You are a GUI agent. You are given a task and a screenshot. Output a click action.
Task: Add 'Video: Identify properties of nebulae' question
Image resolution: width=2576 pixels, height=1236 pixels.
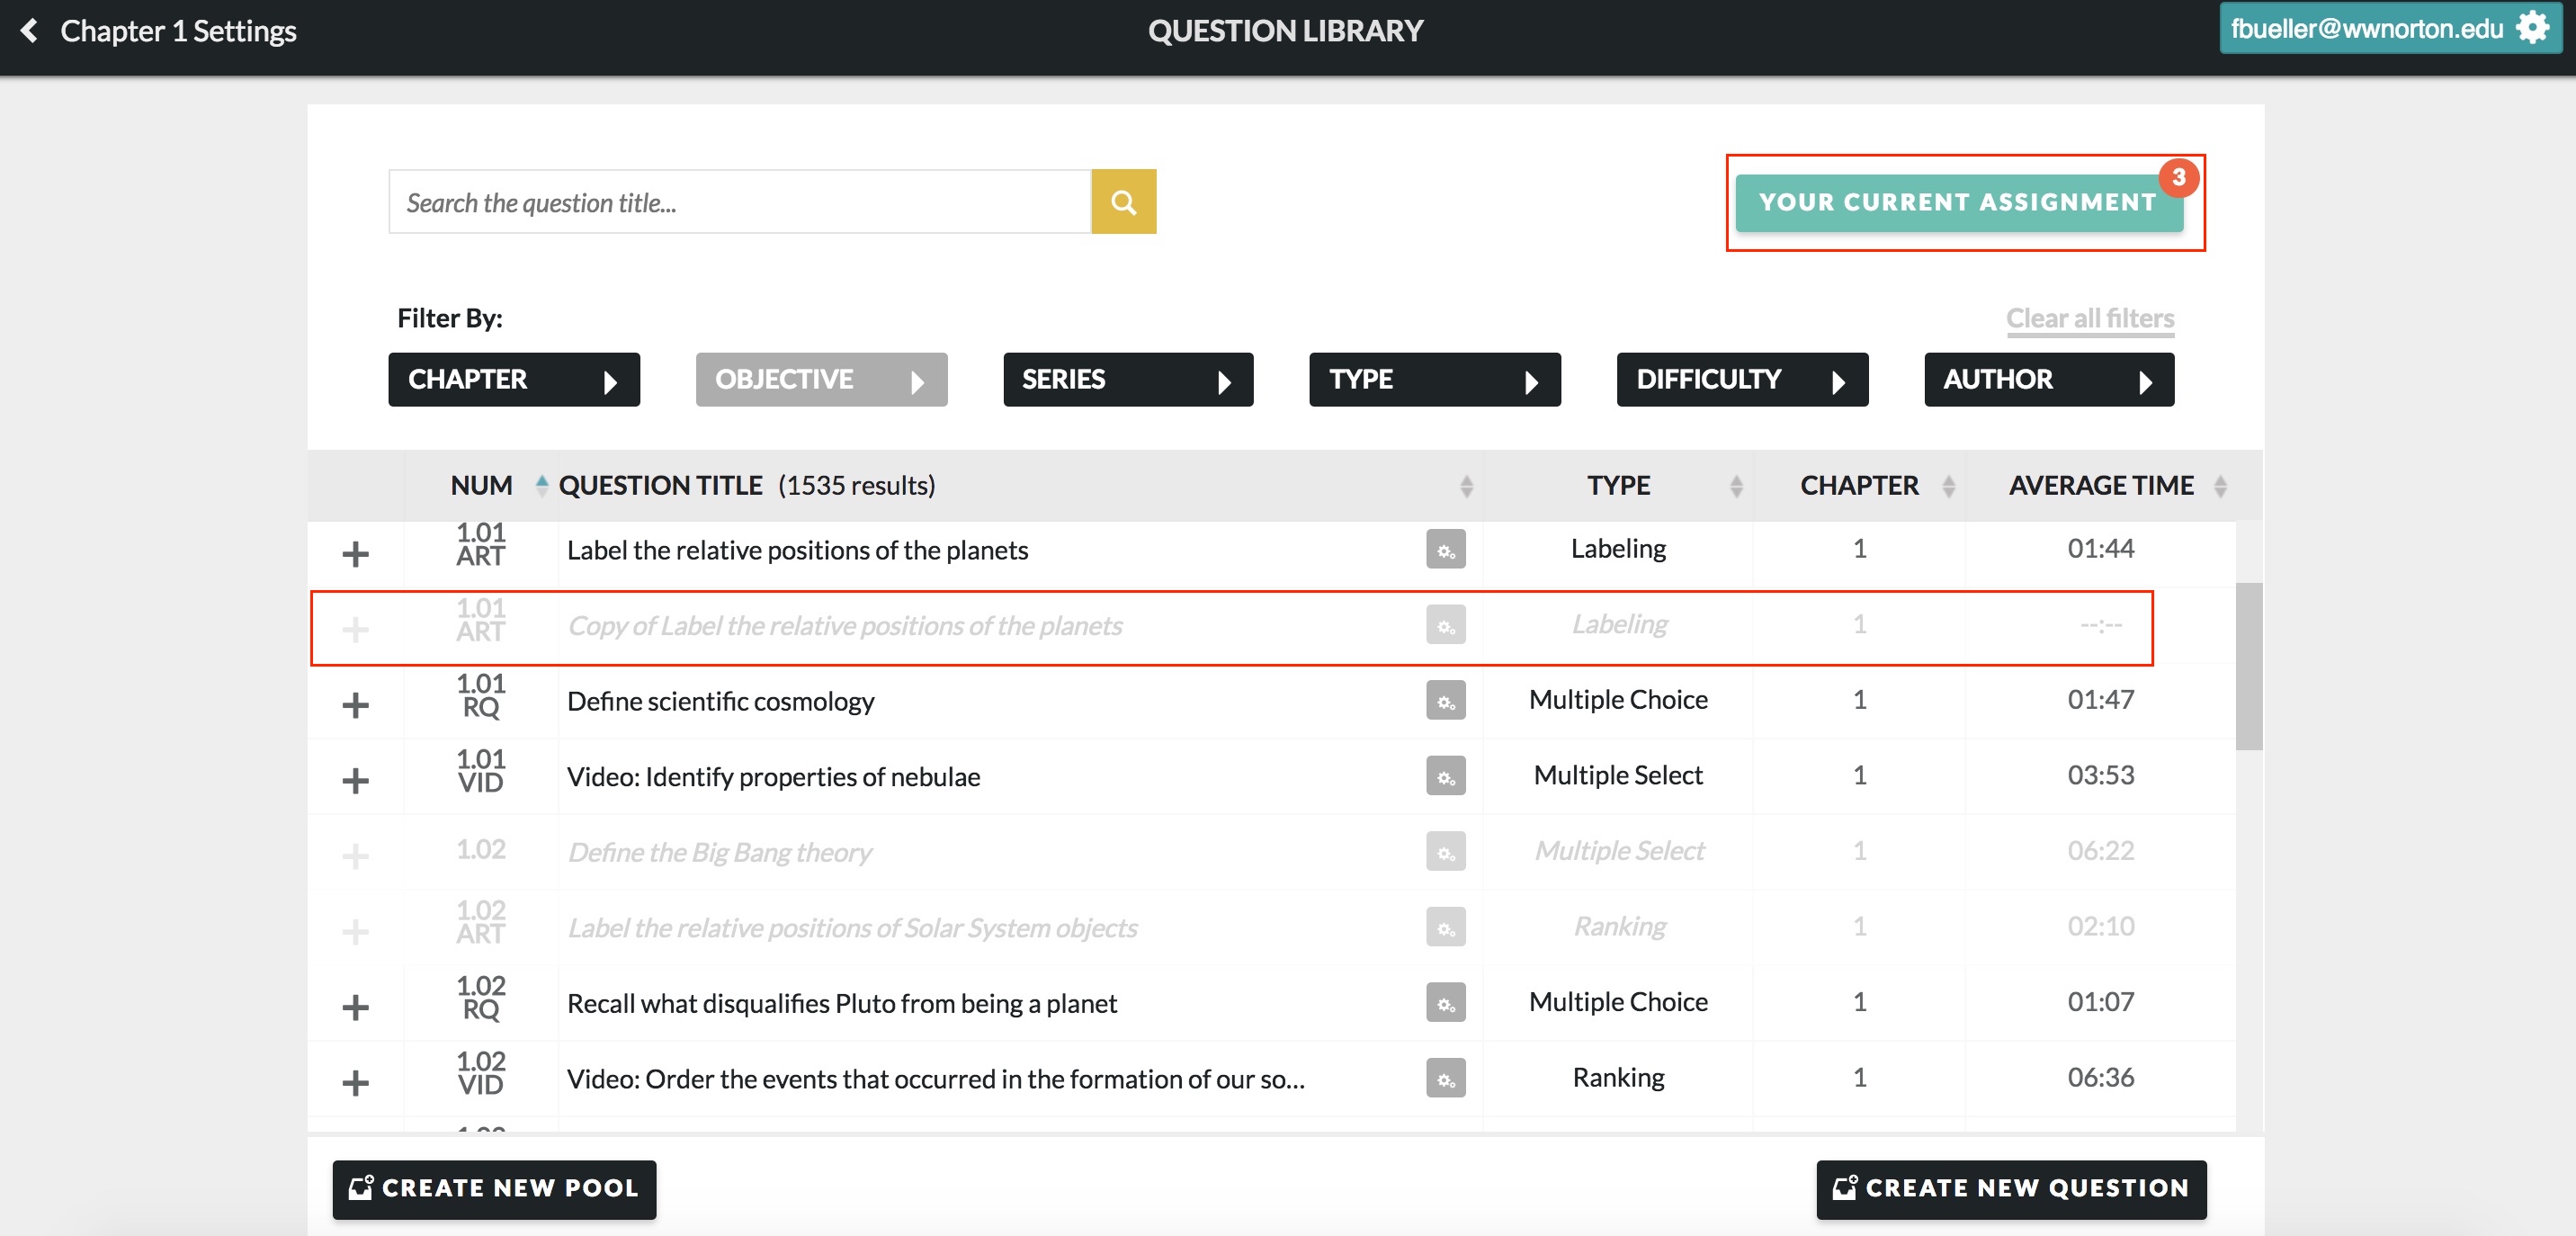pyautogui.click(x=355, y=780)
